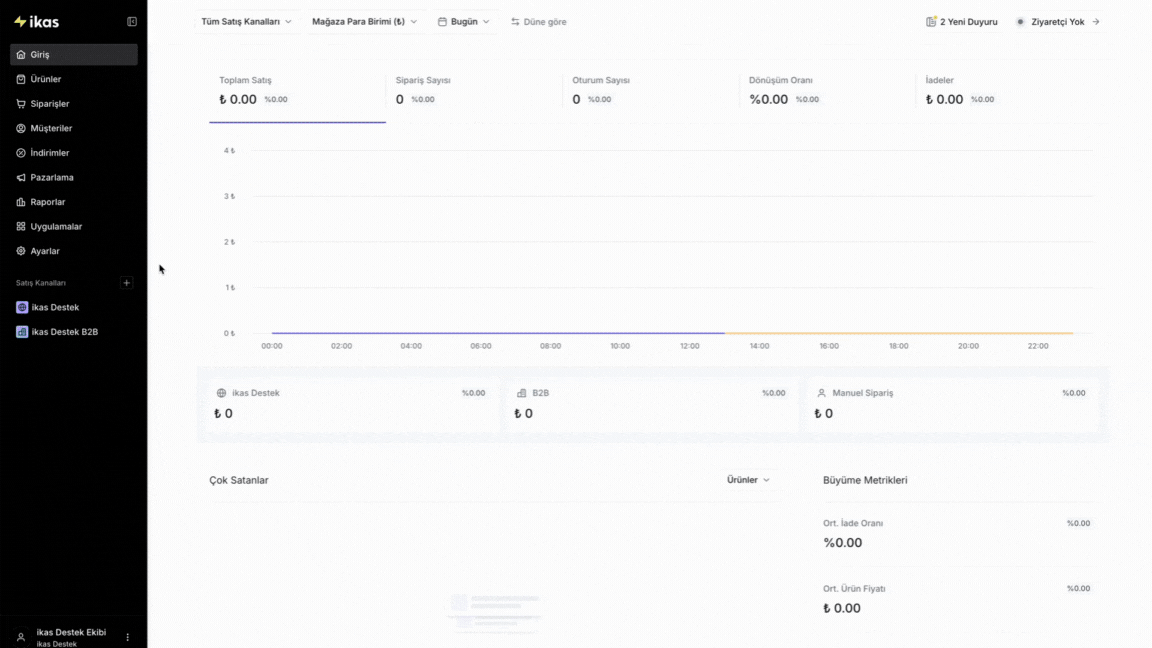
Task: Click the Raporlar chart icon
Action: [21, 202]
